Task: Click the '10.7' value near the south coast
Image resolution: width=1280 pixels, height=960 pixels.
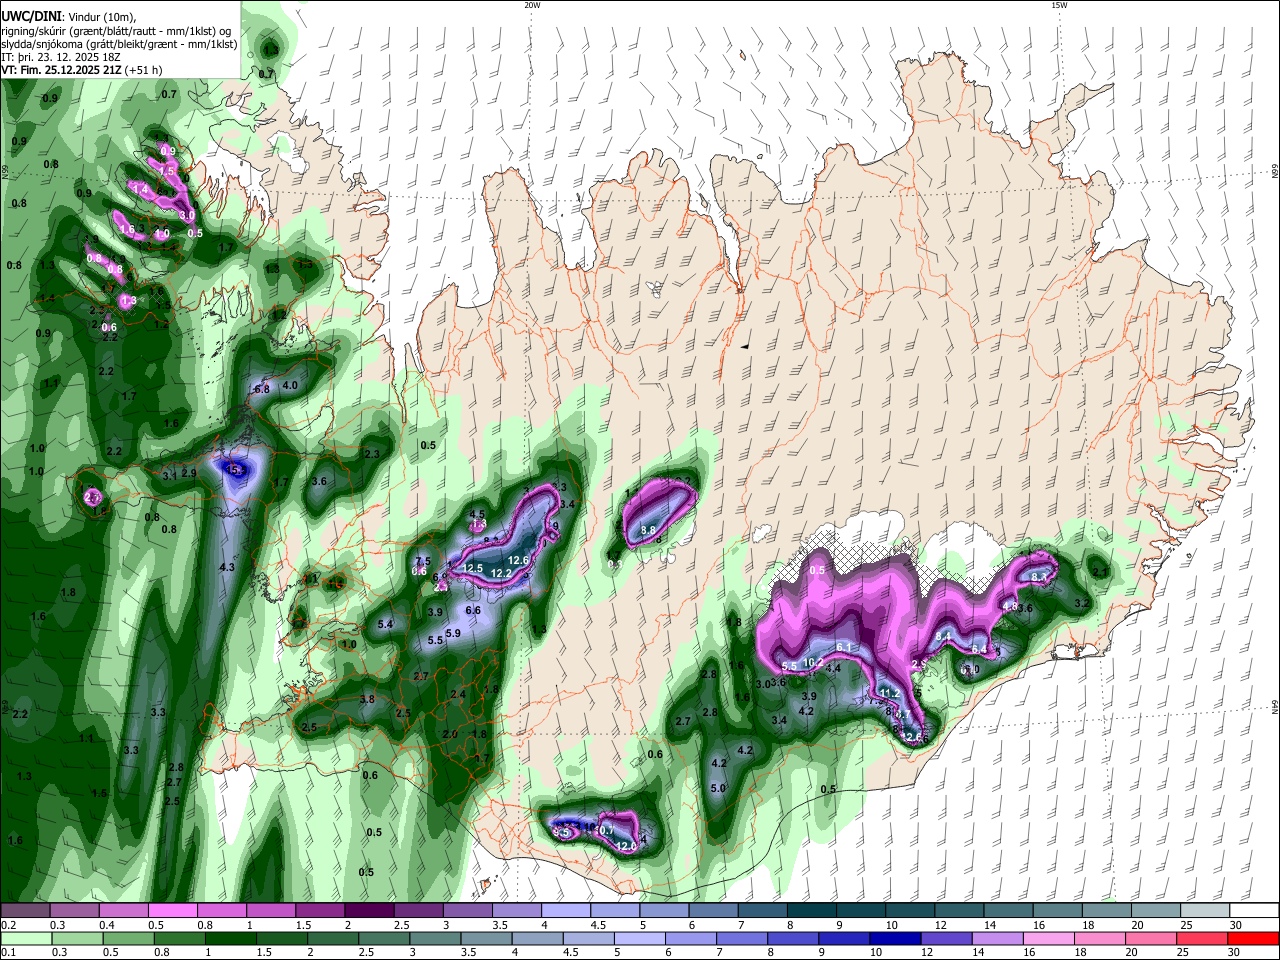Action: pyautogui.click(x=605, y=830)
